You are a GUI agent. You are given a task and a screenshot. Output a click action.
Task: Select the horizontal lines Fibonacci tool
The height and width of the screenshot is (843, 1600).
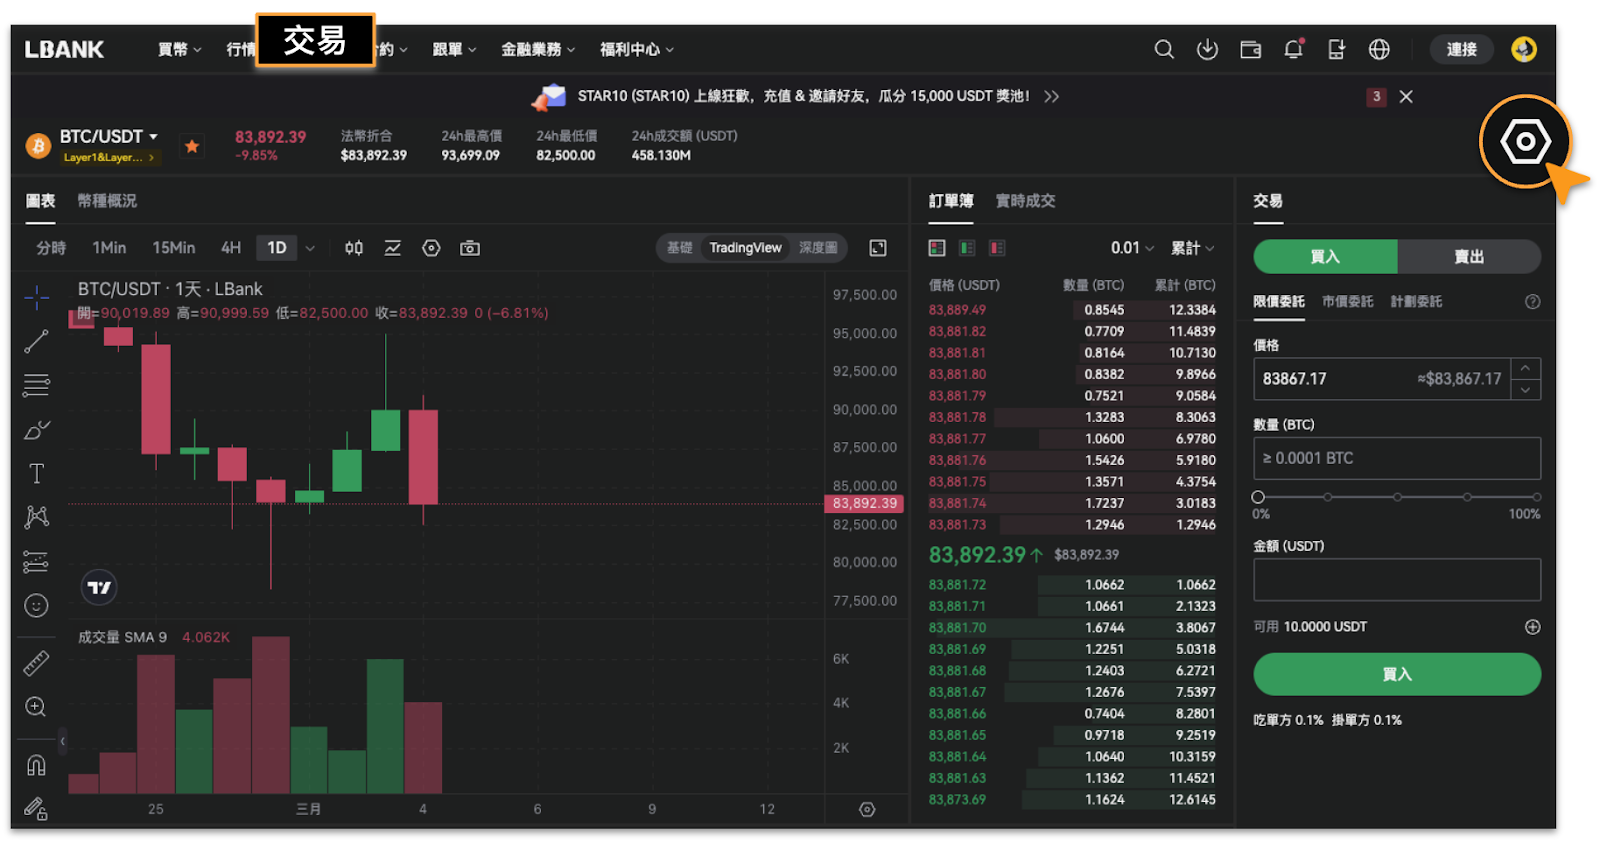coord(37,385)
